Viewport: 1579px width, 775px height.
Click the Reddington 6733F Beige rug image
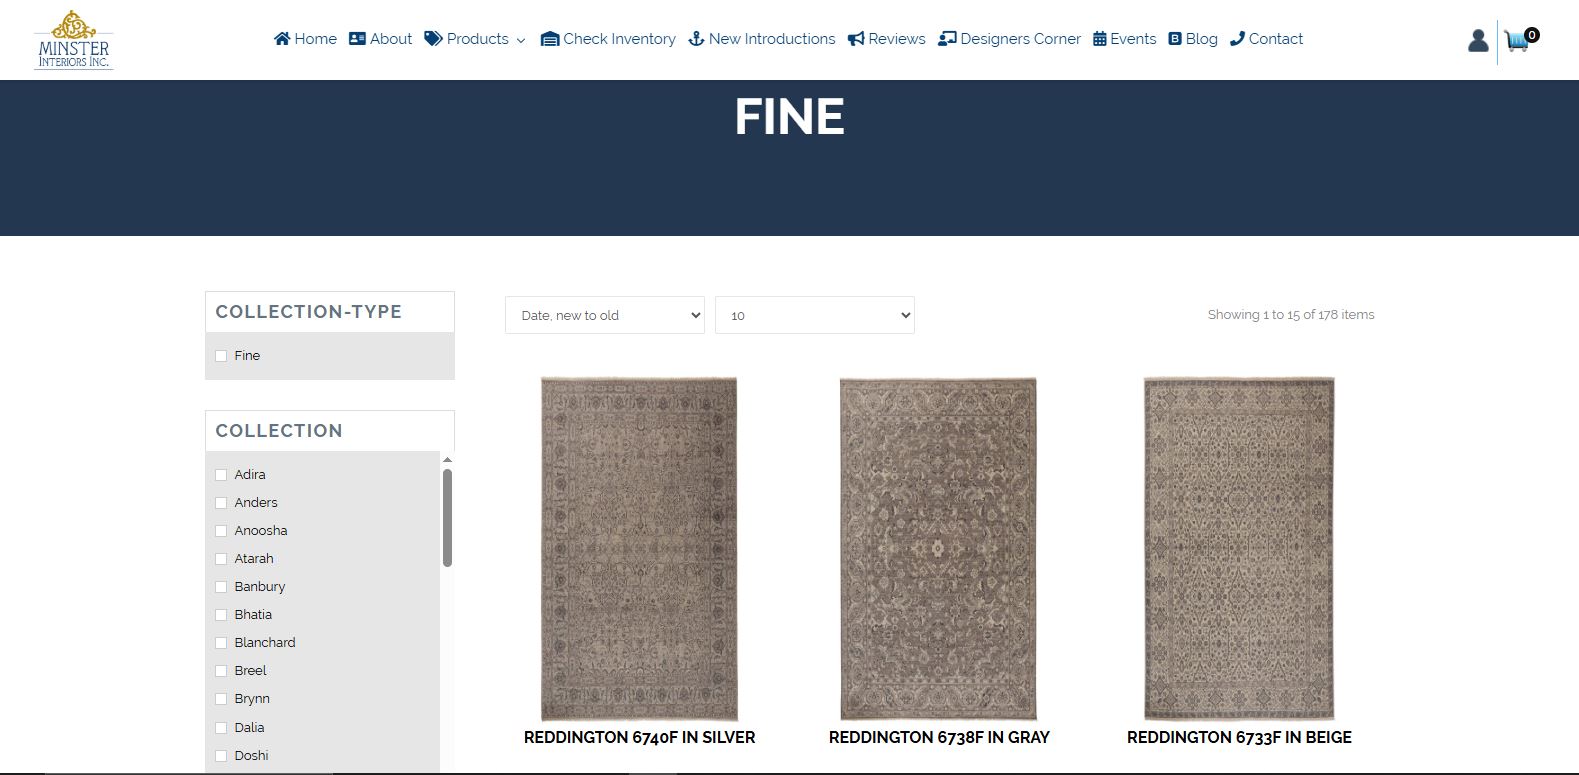[x=1239, y=549]
